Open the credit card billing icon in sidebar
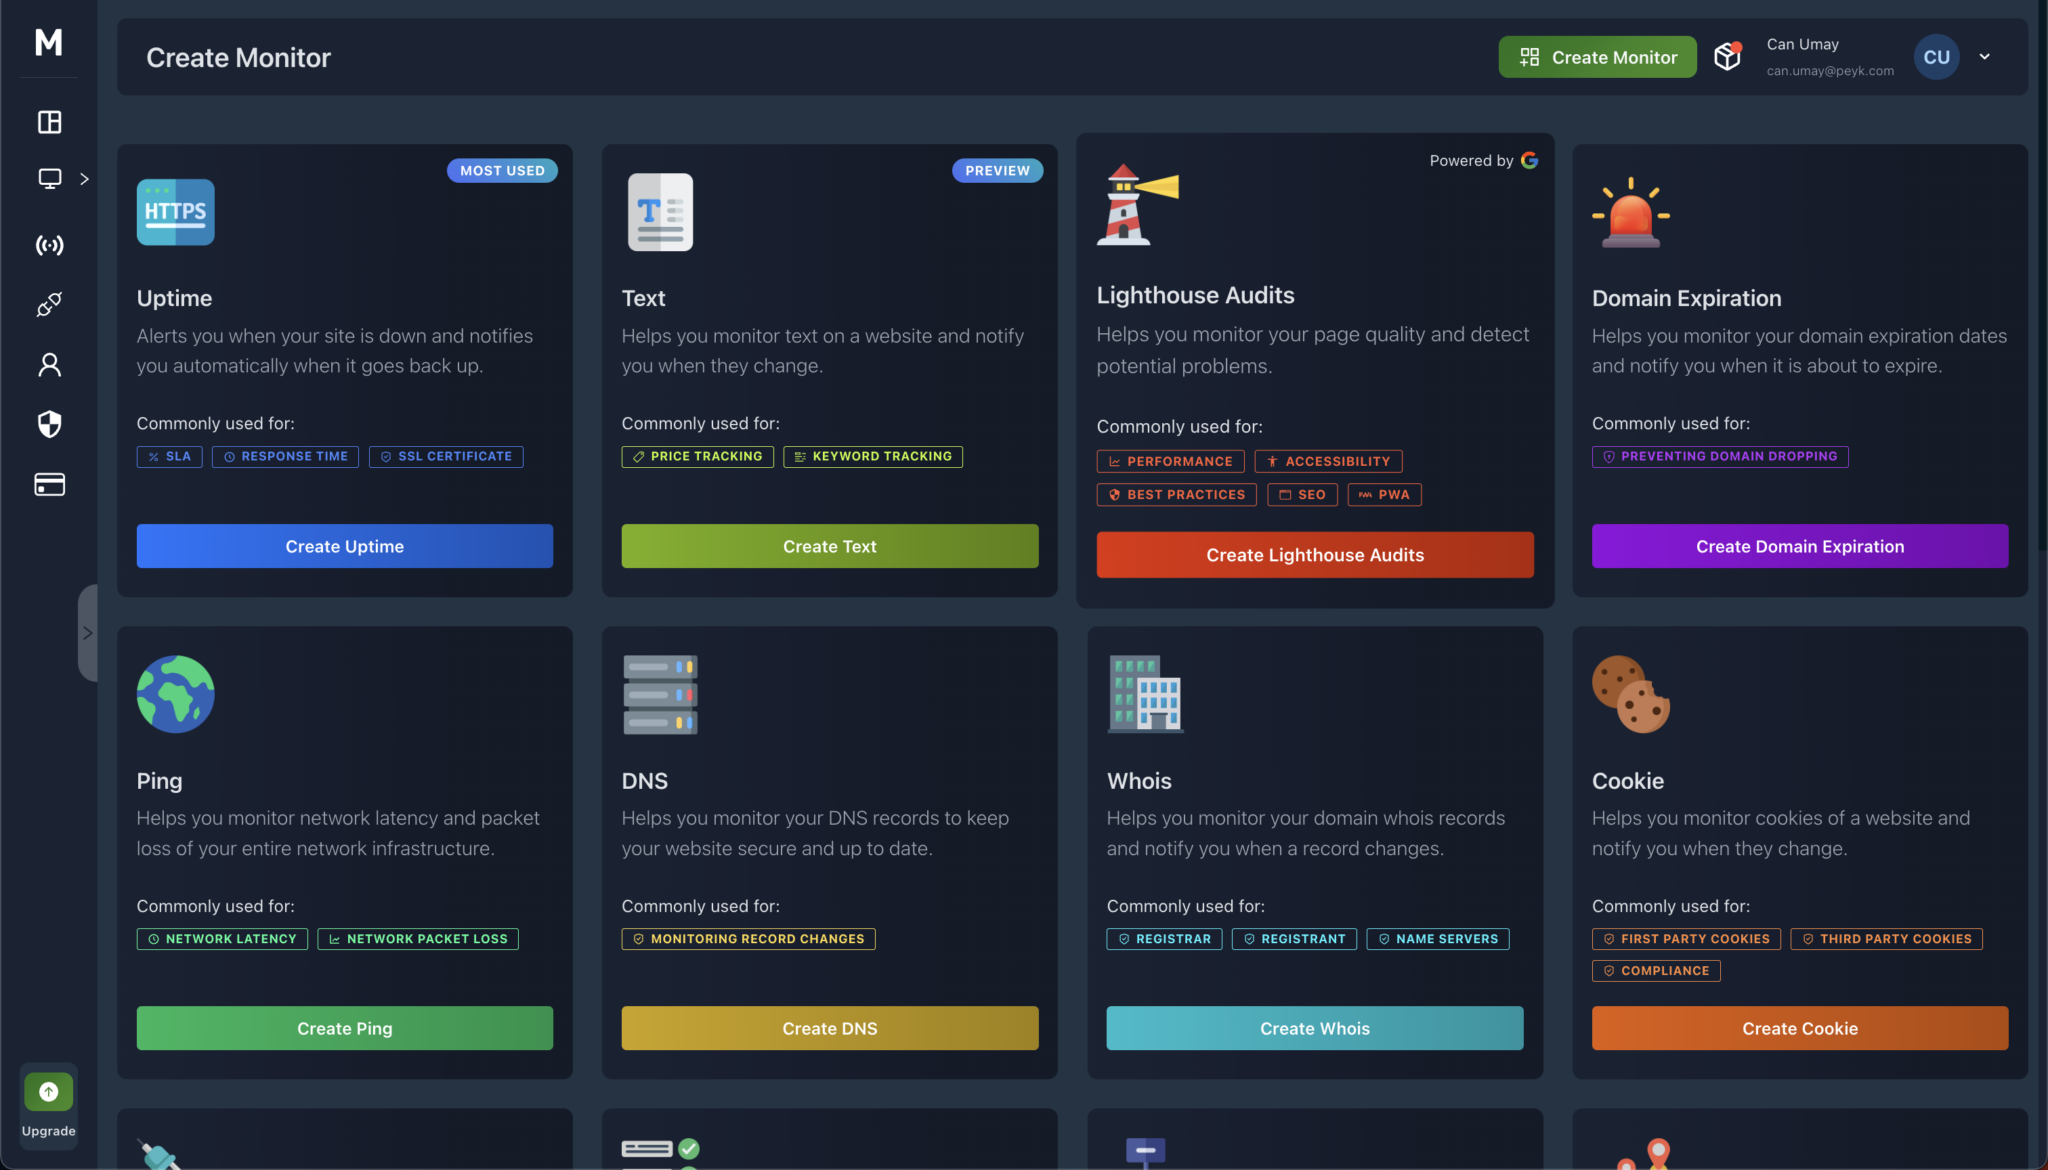 pos(49,485)
